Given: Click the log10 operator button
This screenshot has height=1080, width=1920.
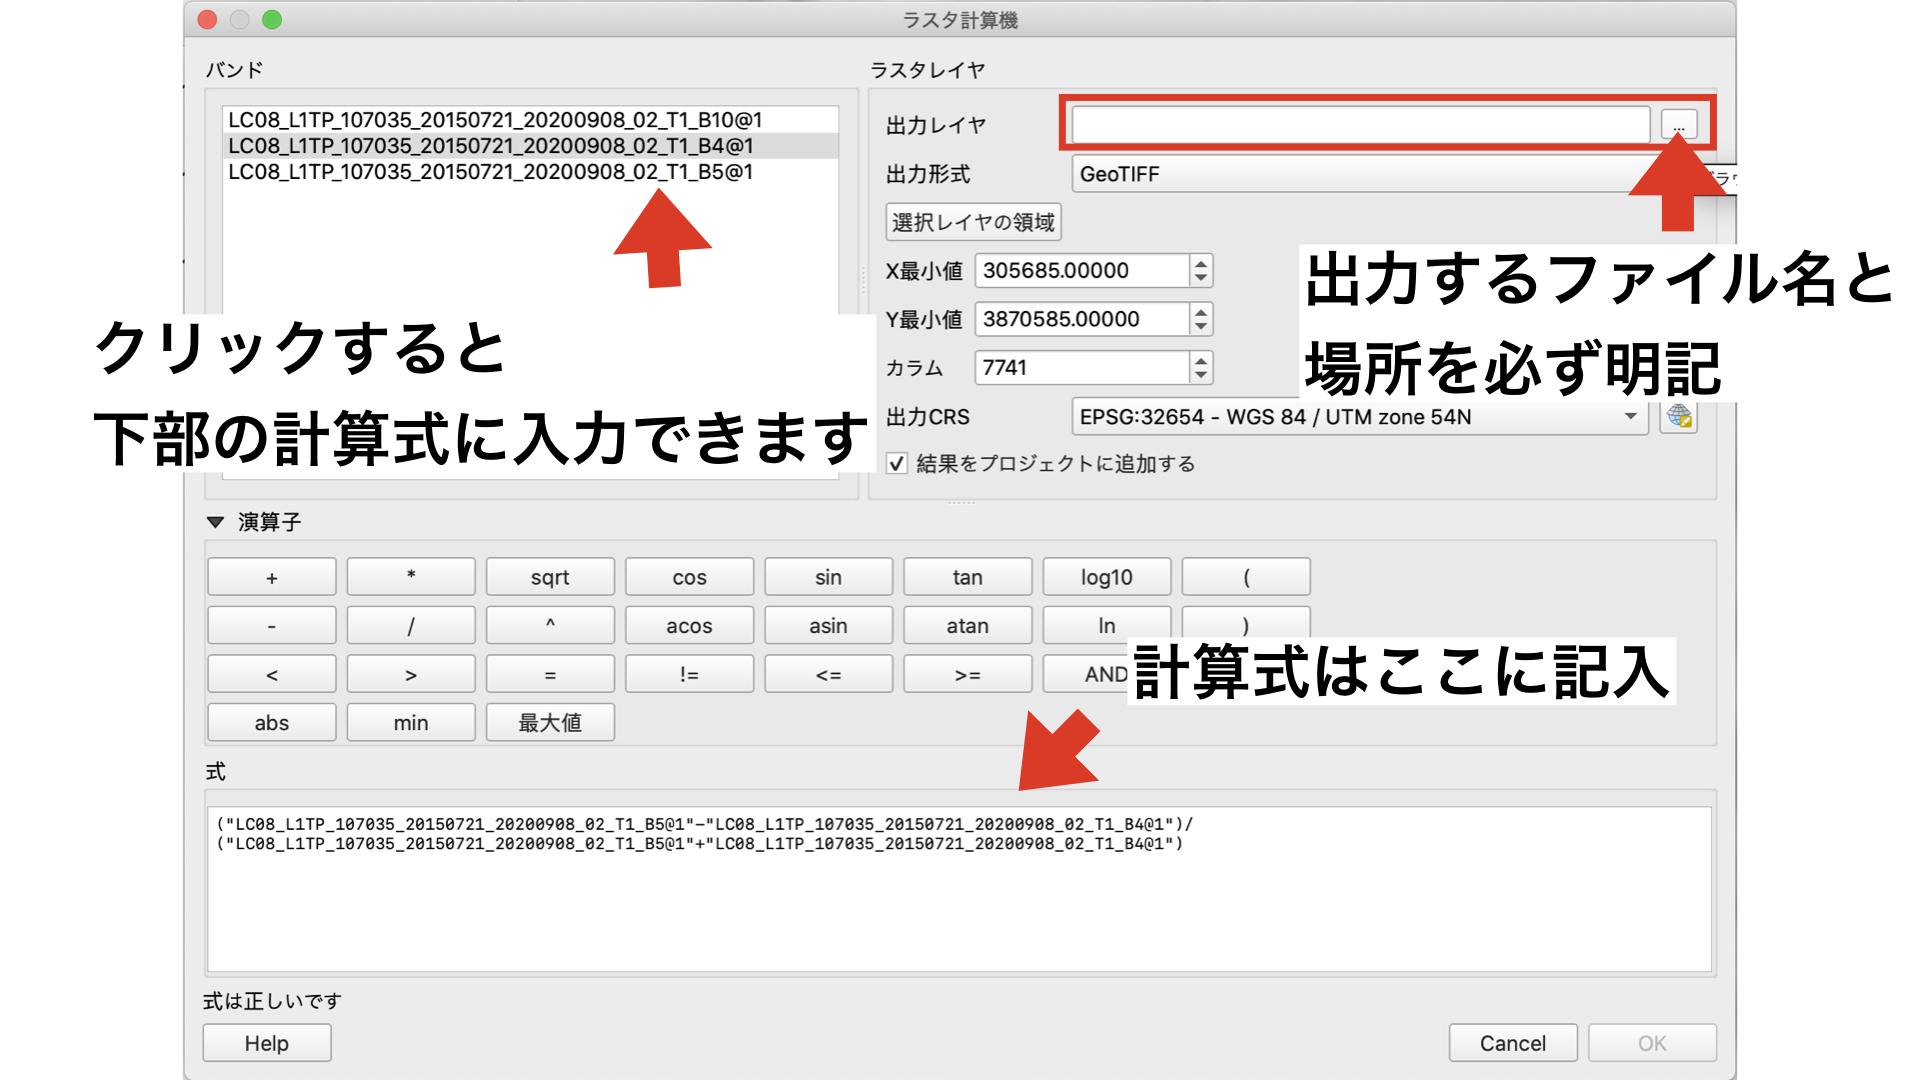Looking at the screenshot, I should pos(1106,577).
